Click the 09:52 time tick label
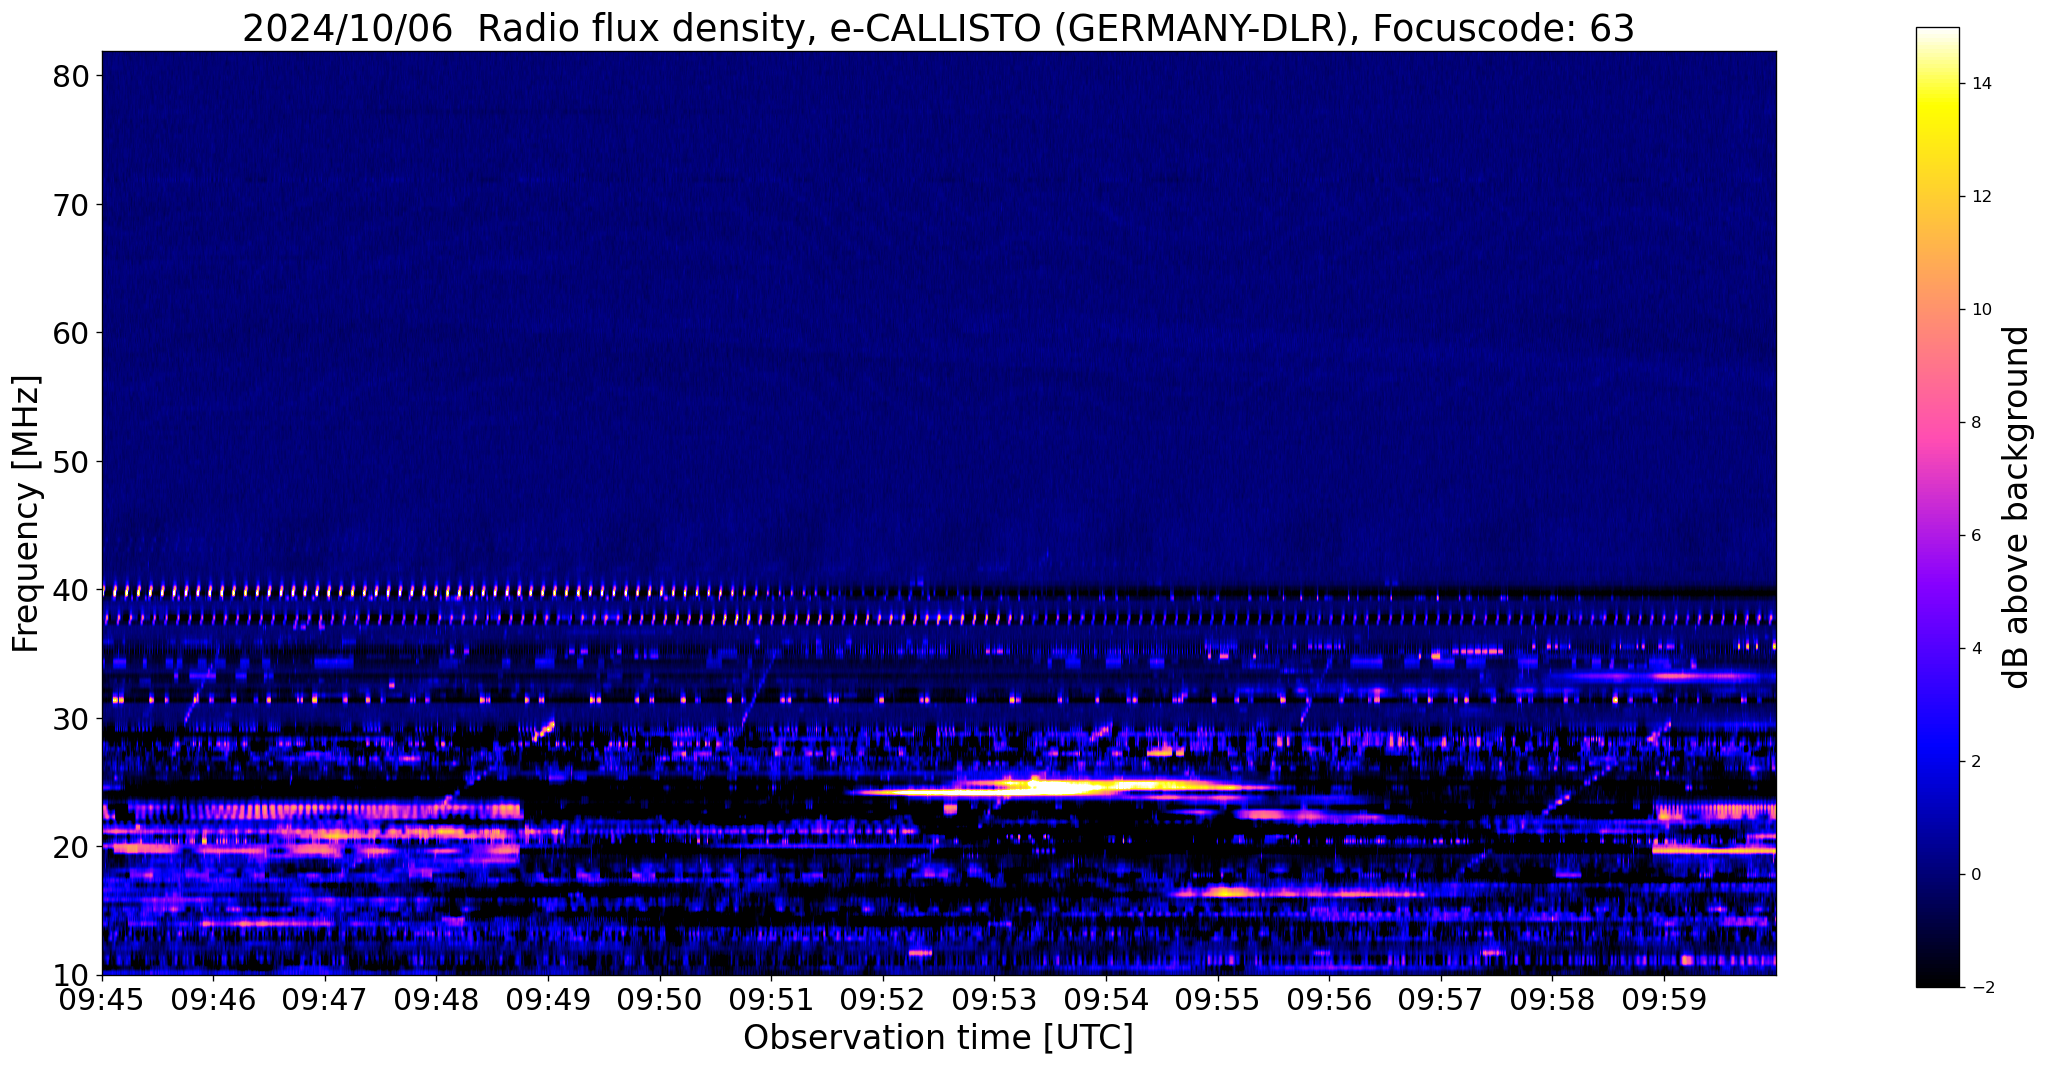 click(x=883, y=1000)
